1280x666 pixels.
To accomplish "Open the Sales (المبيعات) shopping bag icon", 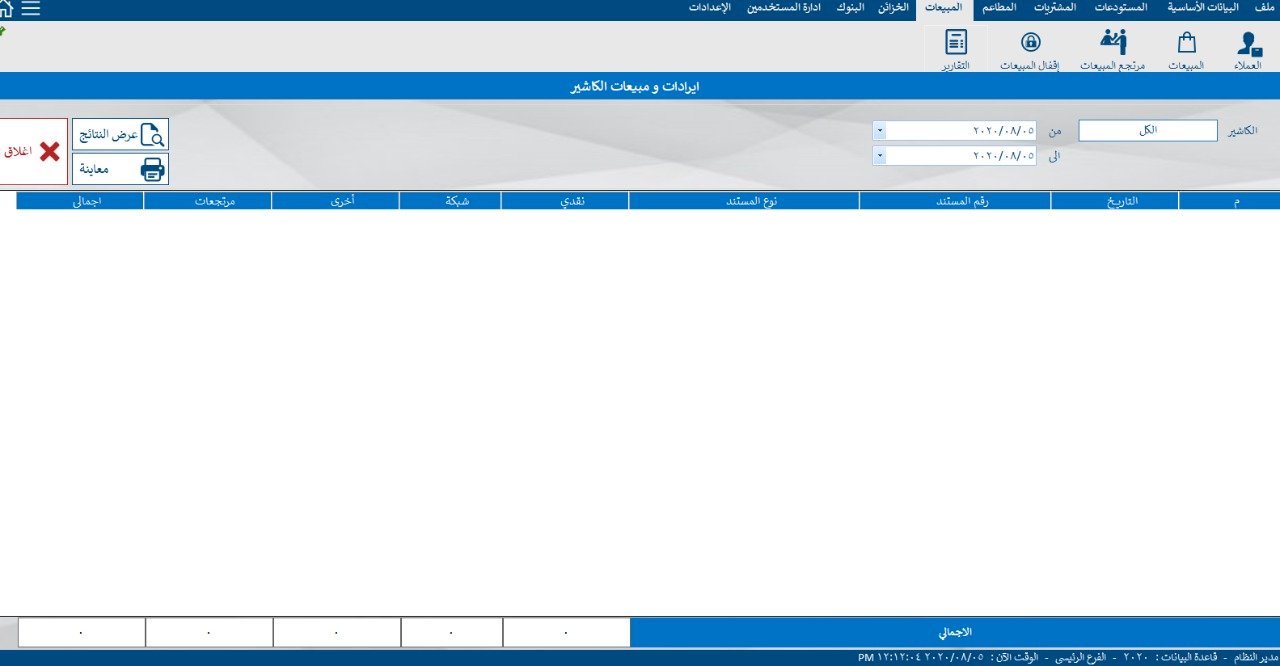I will tap(1186, 50).
